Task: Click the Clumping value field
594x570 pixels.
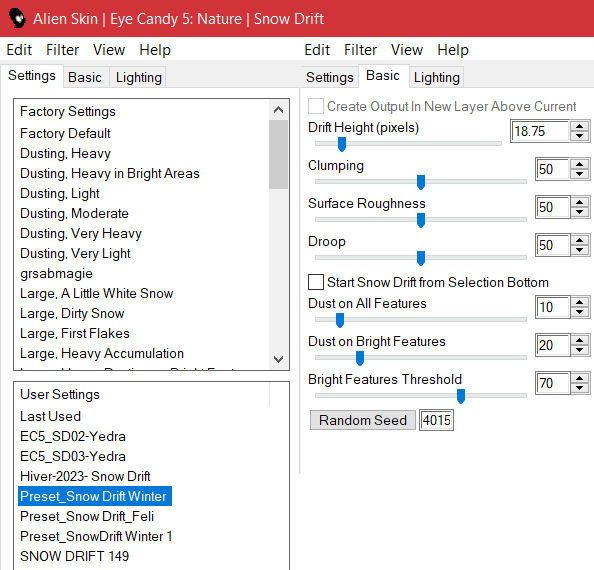Action: tap(552, 169)
